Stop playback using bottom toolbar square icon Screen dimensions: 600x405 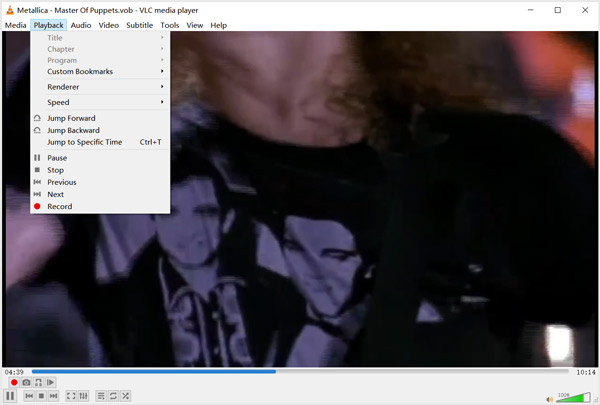click(41, 396)
